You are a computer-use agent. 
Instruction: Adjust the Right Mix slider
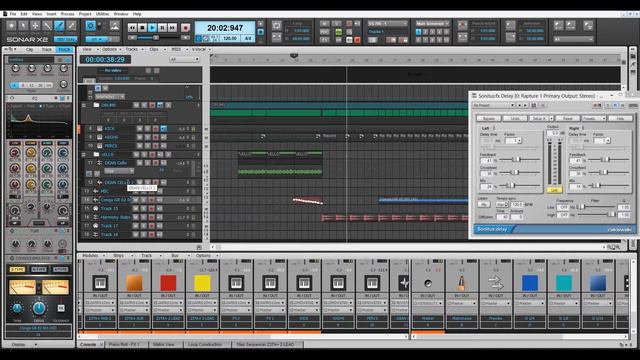coord(608,185)
